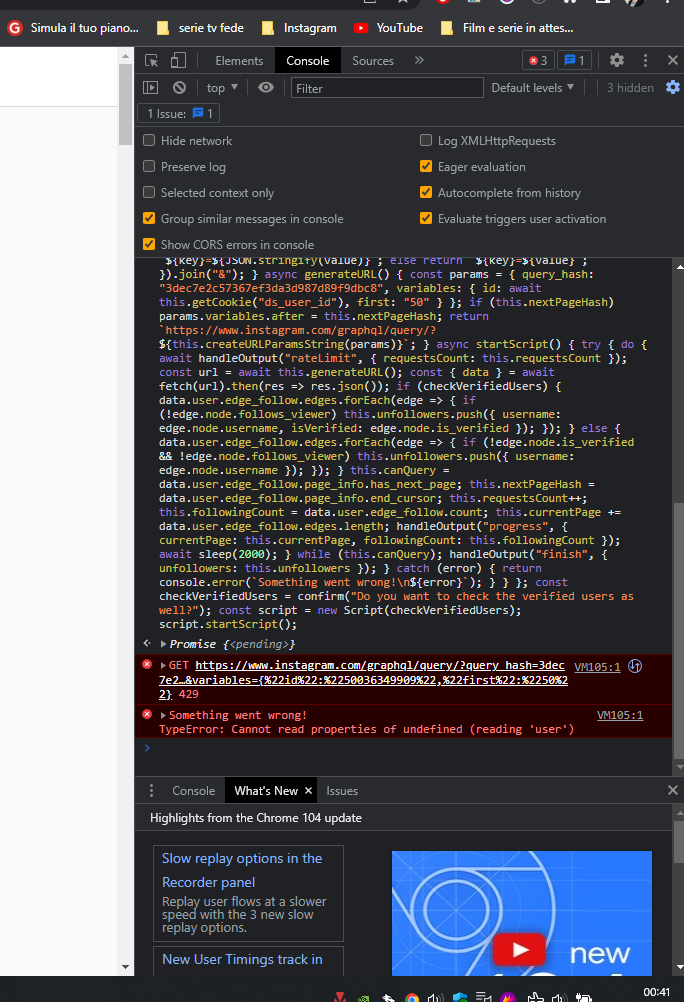The image size is (684, 1002).
Task: Toggle the console sidebar icon
Action: click(x=150, y=87)
